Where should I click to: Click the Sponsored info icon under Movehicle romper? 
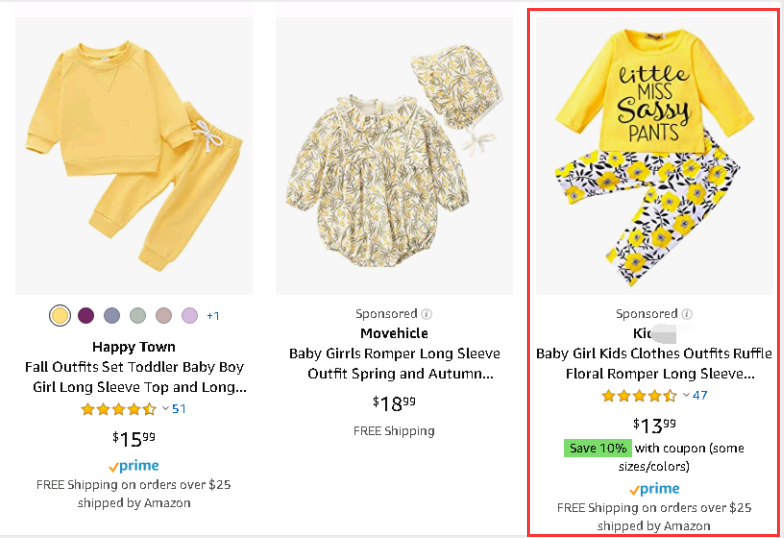click(x=427, y=314)
